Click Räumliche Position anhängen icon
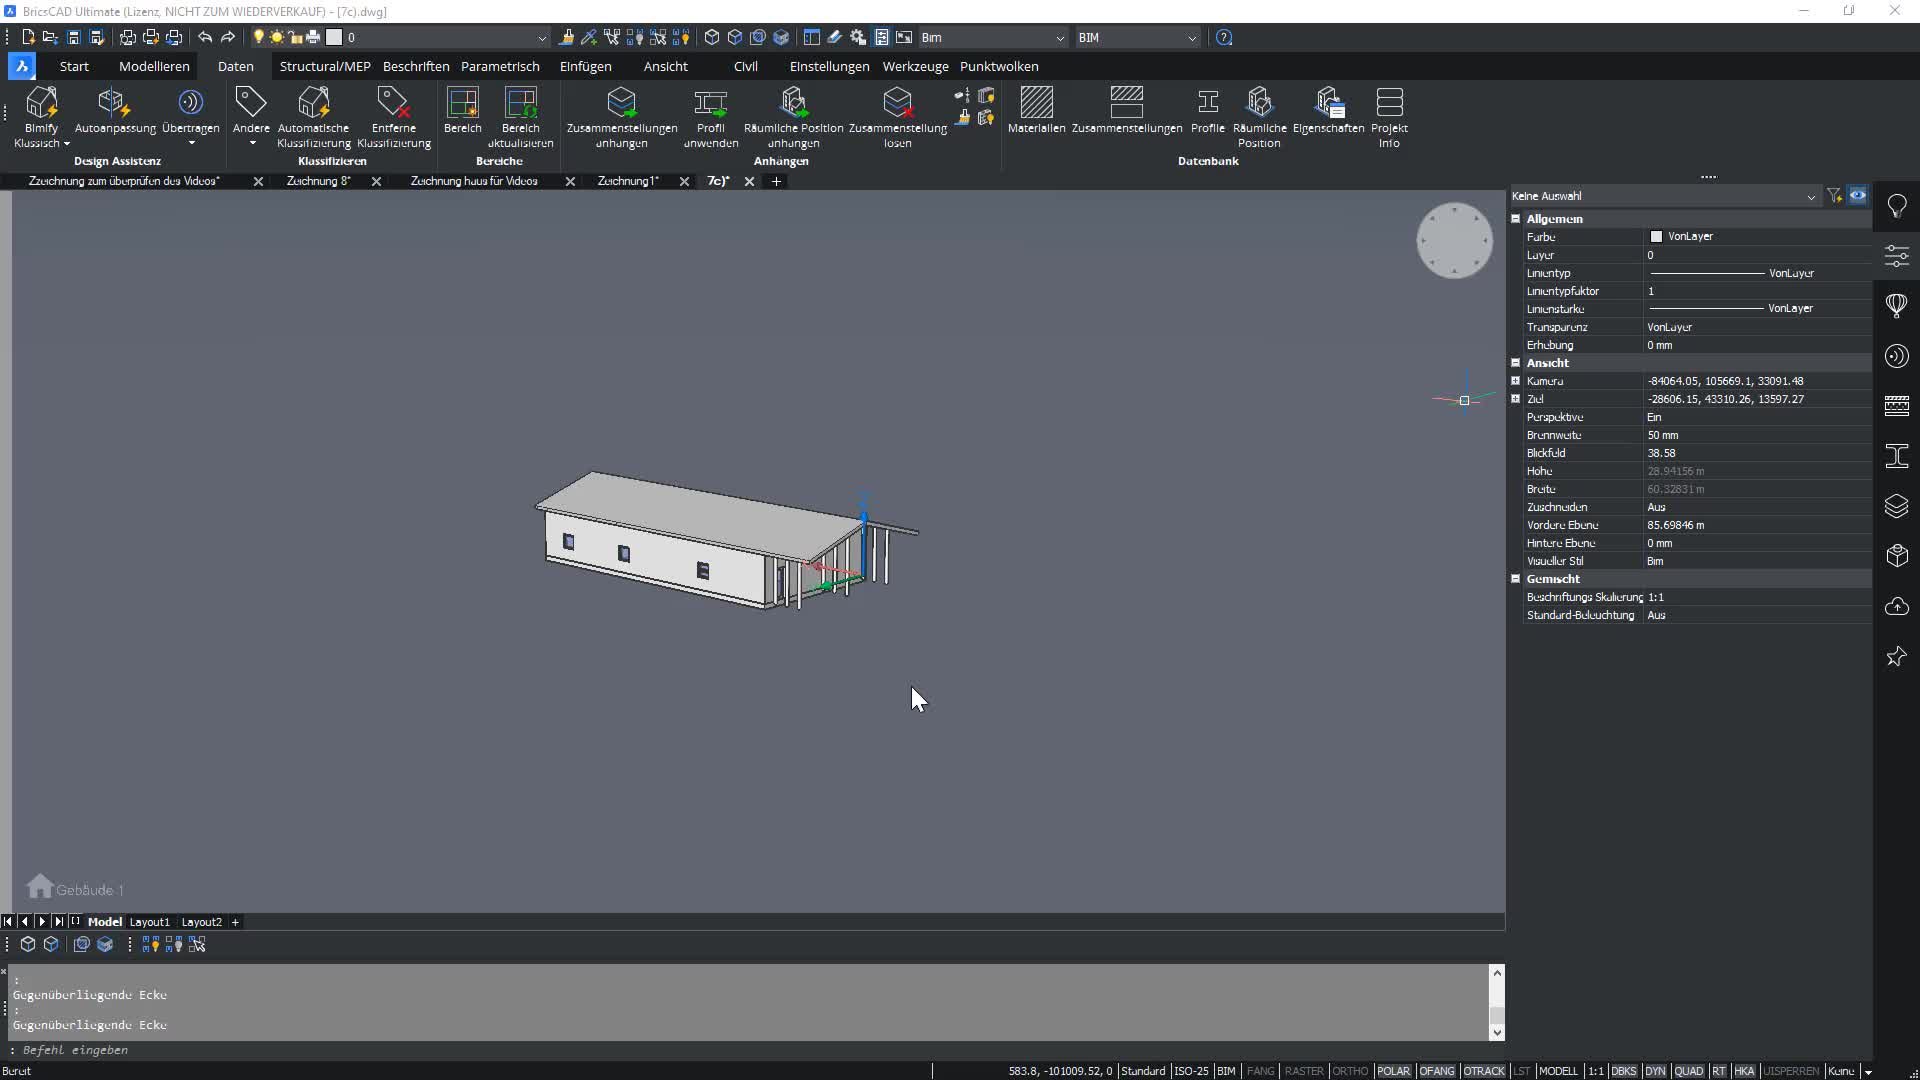The height and width of the screenshot is (1080, 1920). [793, 102]
